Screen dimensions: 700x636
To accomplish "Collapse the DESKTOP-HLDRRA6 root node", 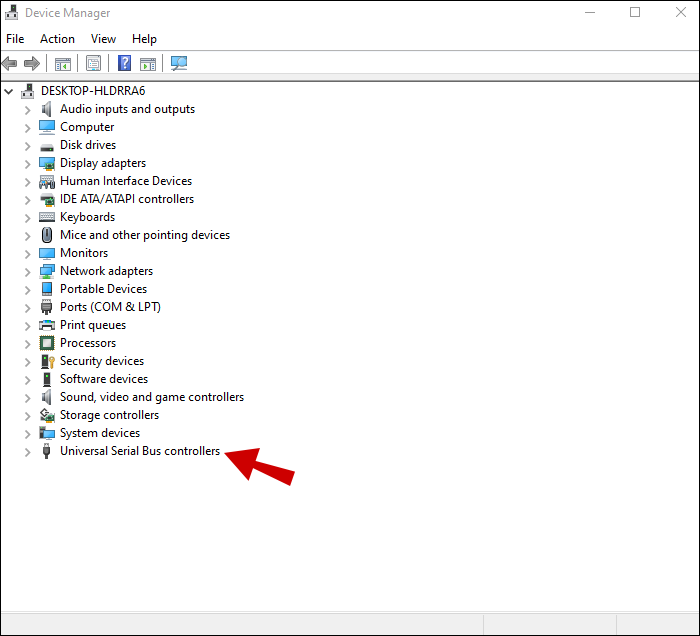I will tap(8, 91).
